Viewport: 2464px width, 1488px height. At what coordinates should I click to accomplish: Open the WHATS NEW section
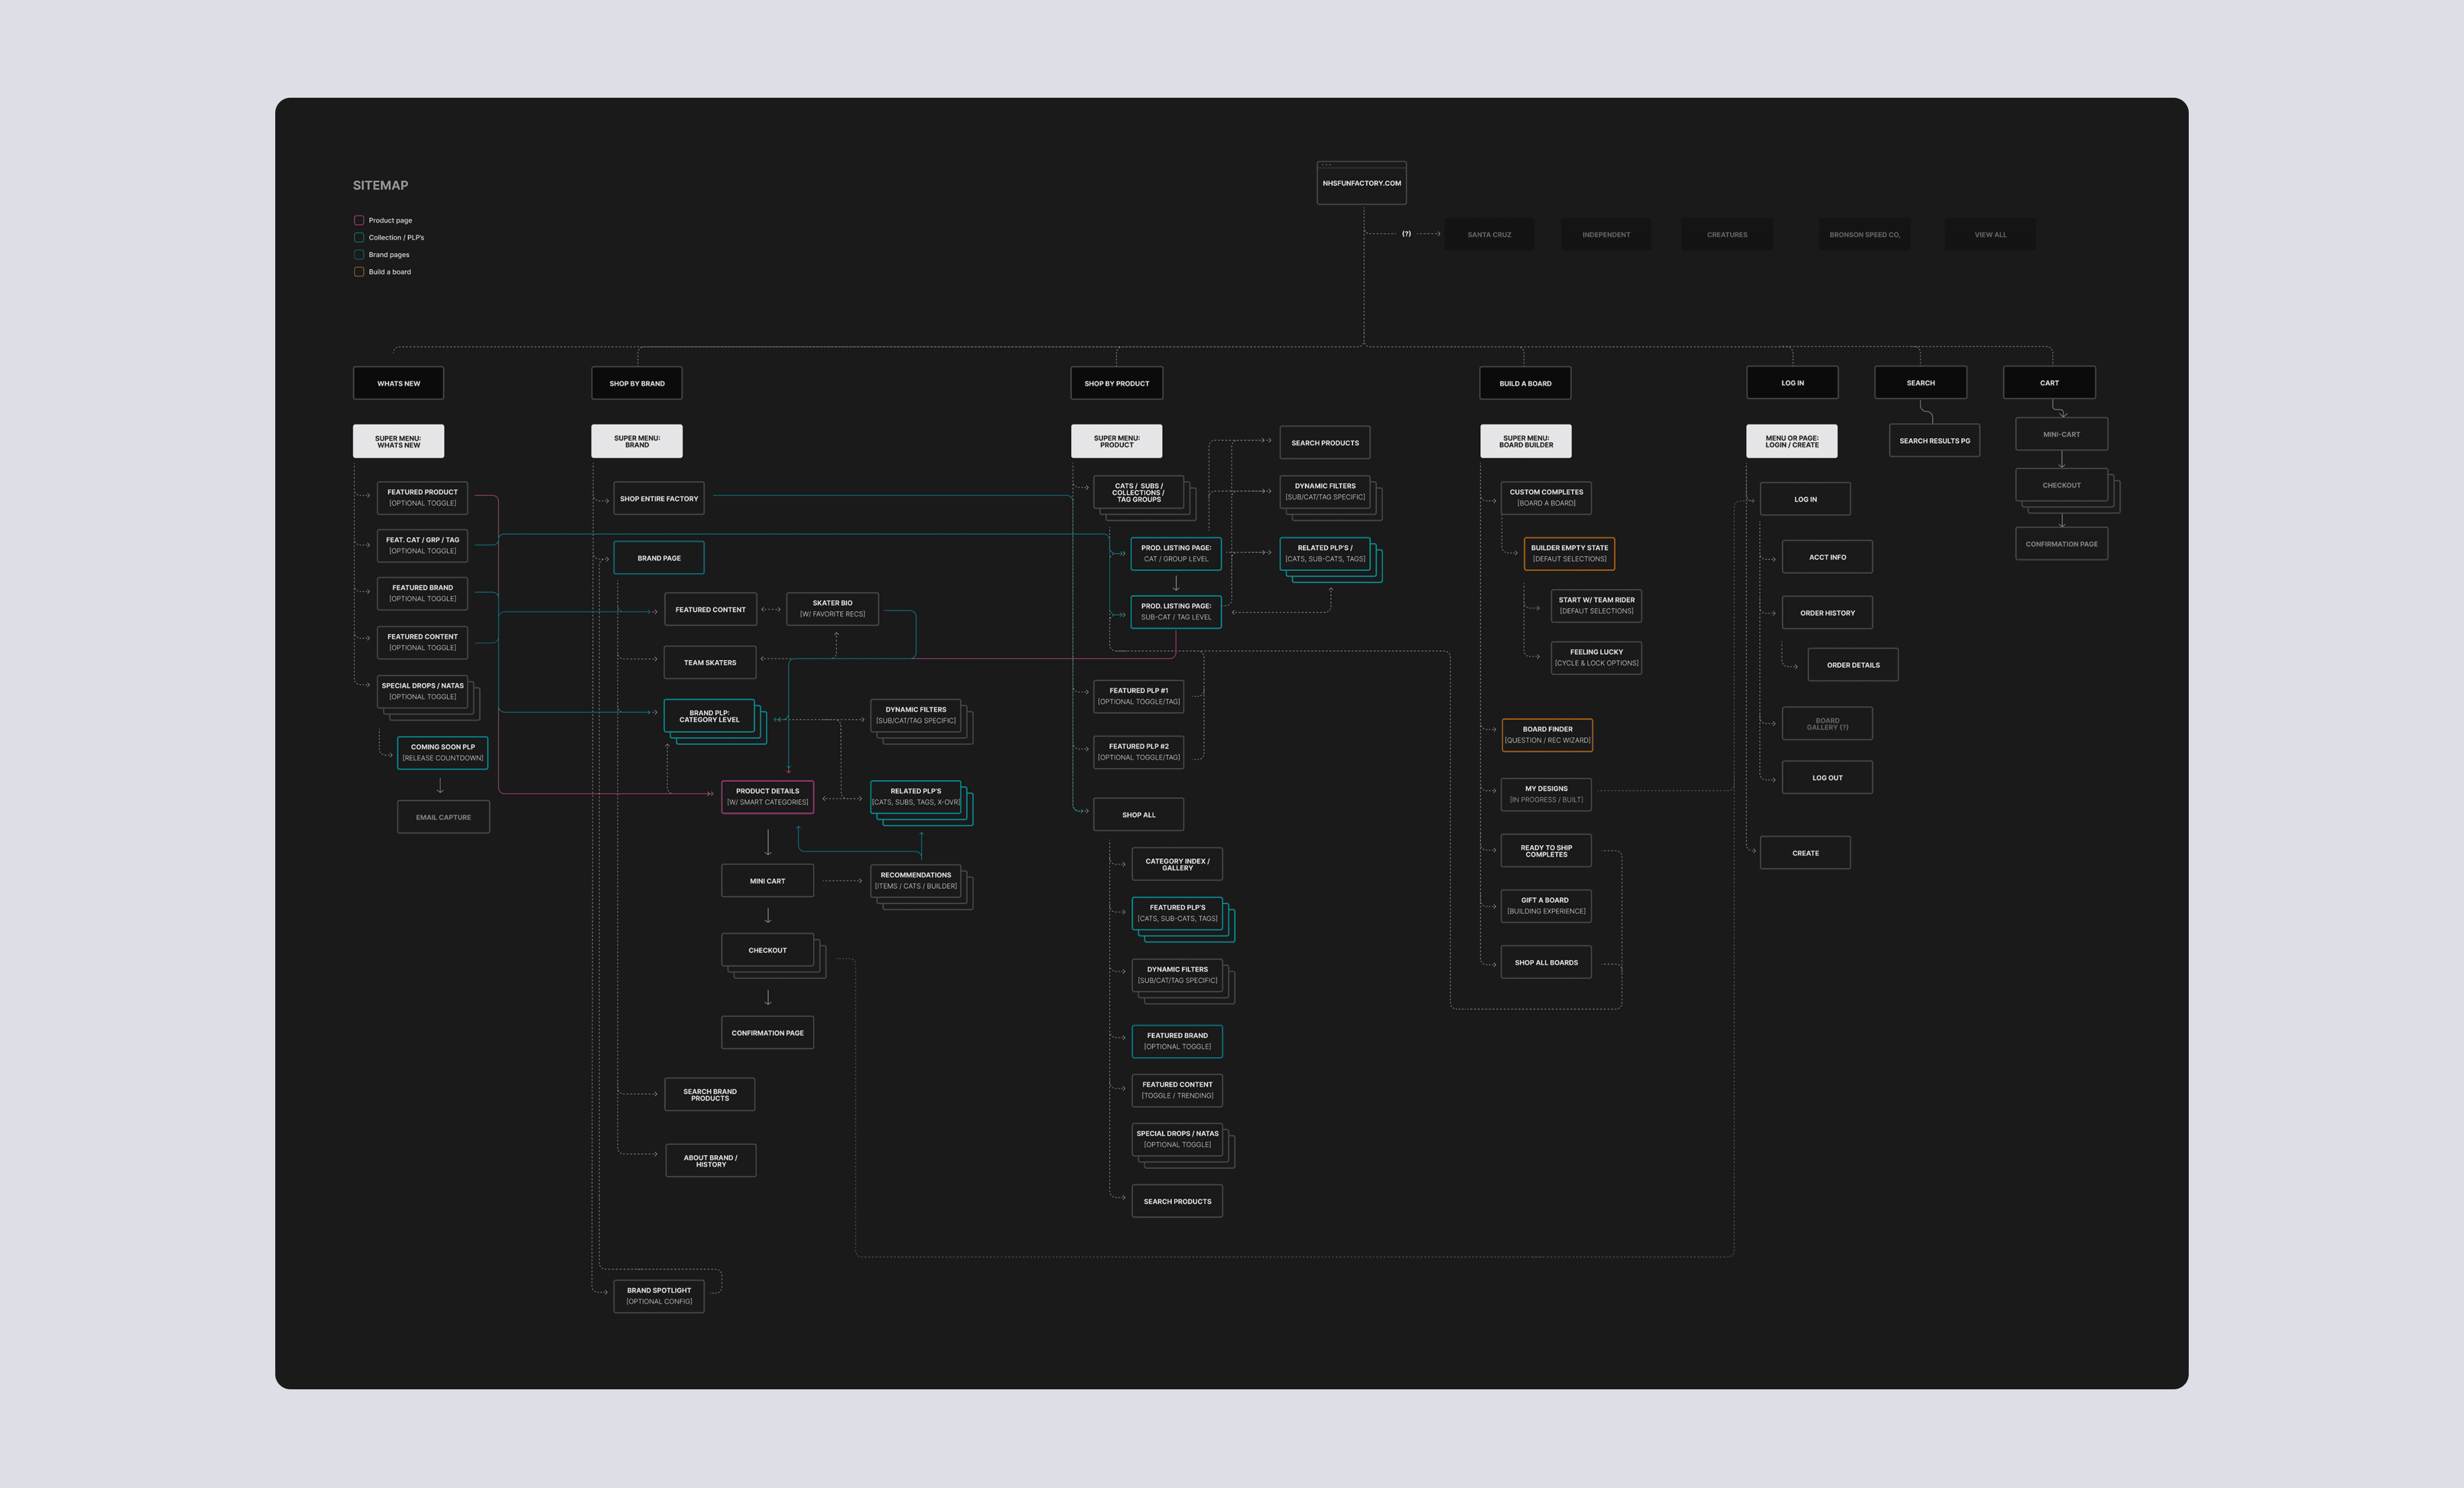point(398,383)
